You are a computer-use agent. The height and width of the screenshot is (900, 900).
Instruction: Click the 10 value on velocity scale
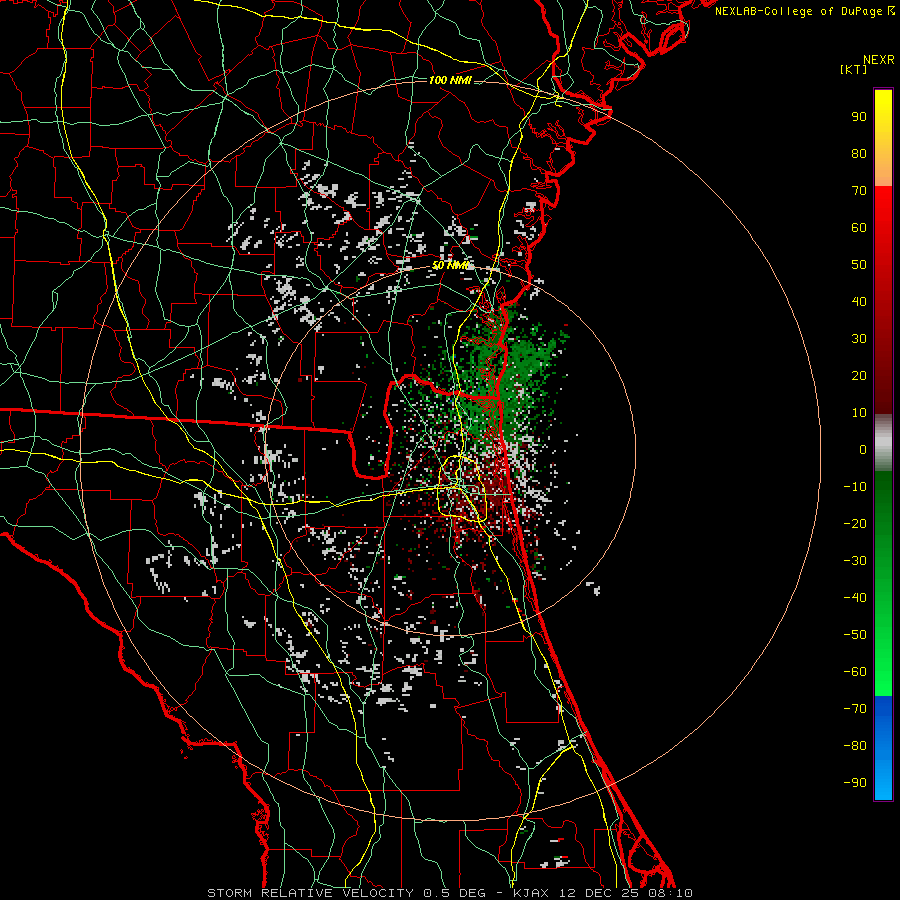pos(859,413)
